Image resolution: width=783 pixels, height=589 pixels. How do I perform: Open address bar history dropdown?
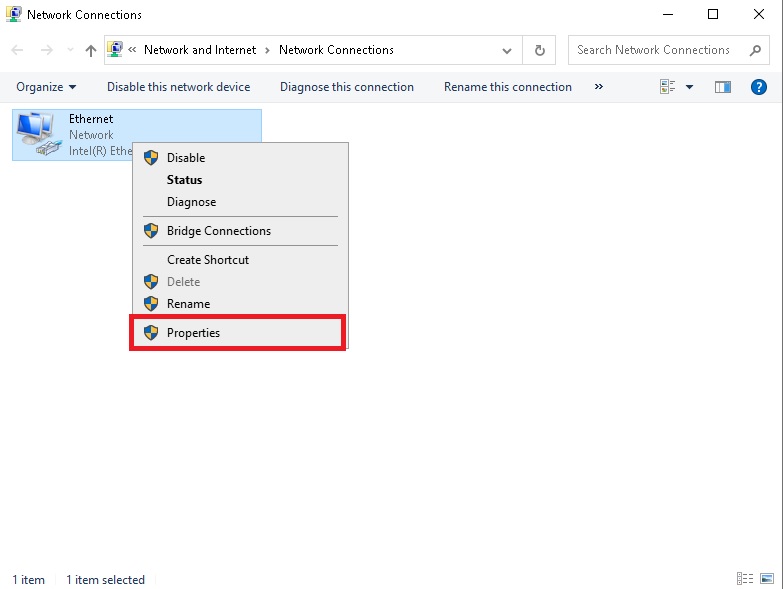tap(508, 50)
